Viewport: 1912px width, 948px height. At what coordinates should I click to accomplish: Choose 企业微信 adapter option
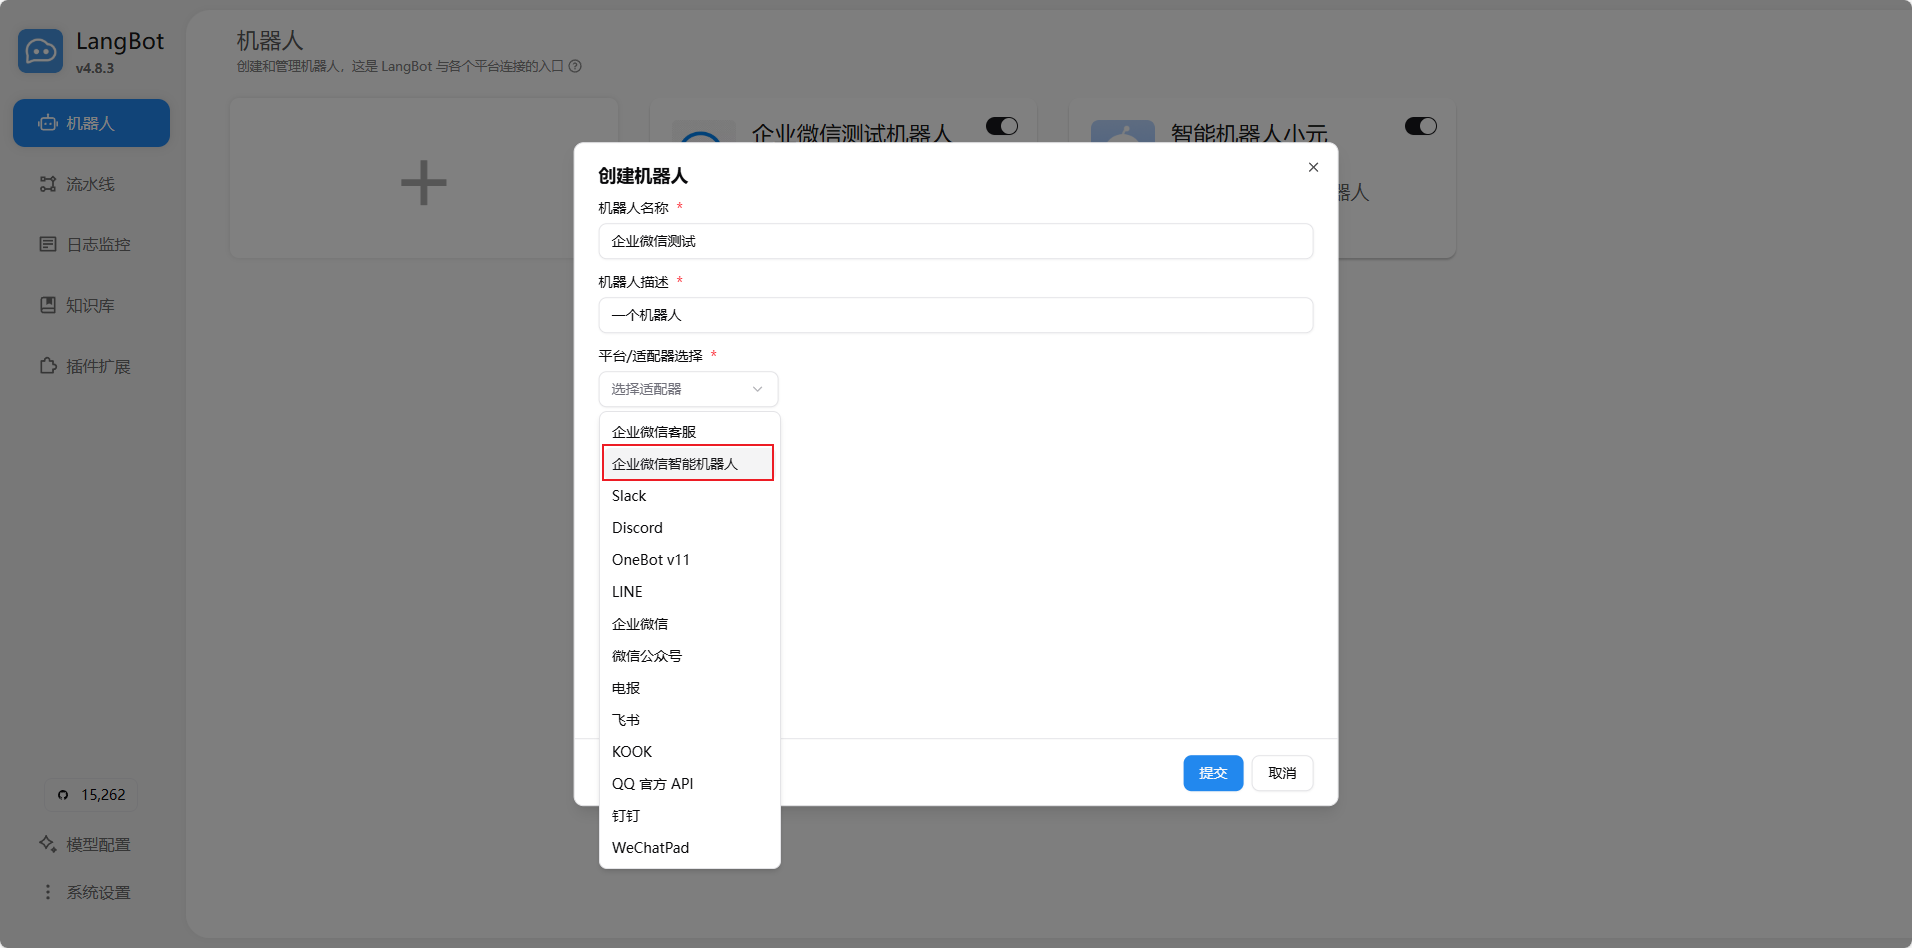click(x=689, y=624)
